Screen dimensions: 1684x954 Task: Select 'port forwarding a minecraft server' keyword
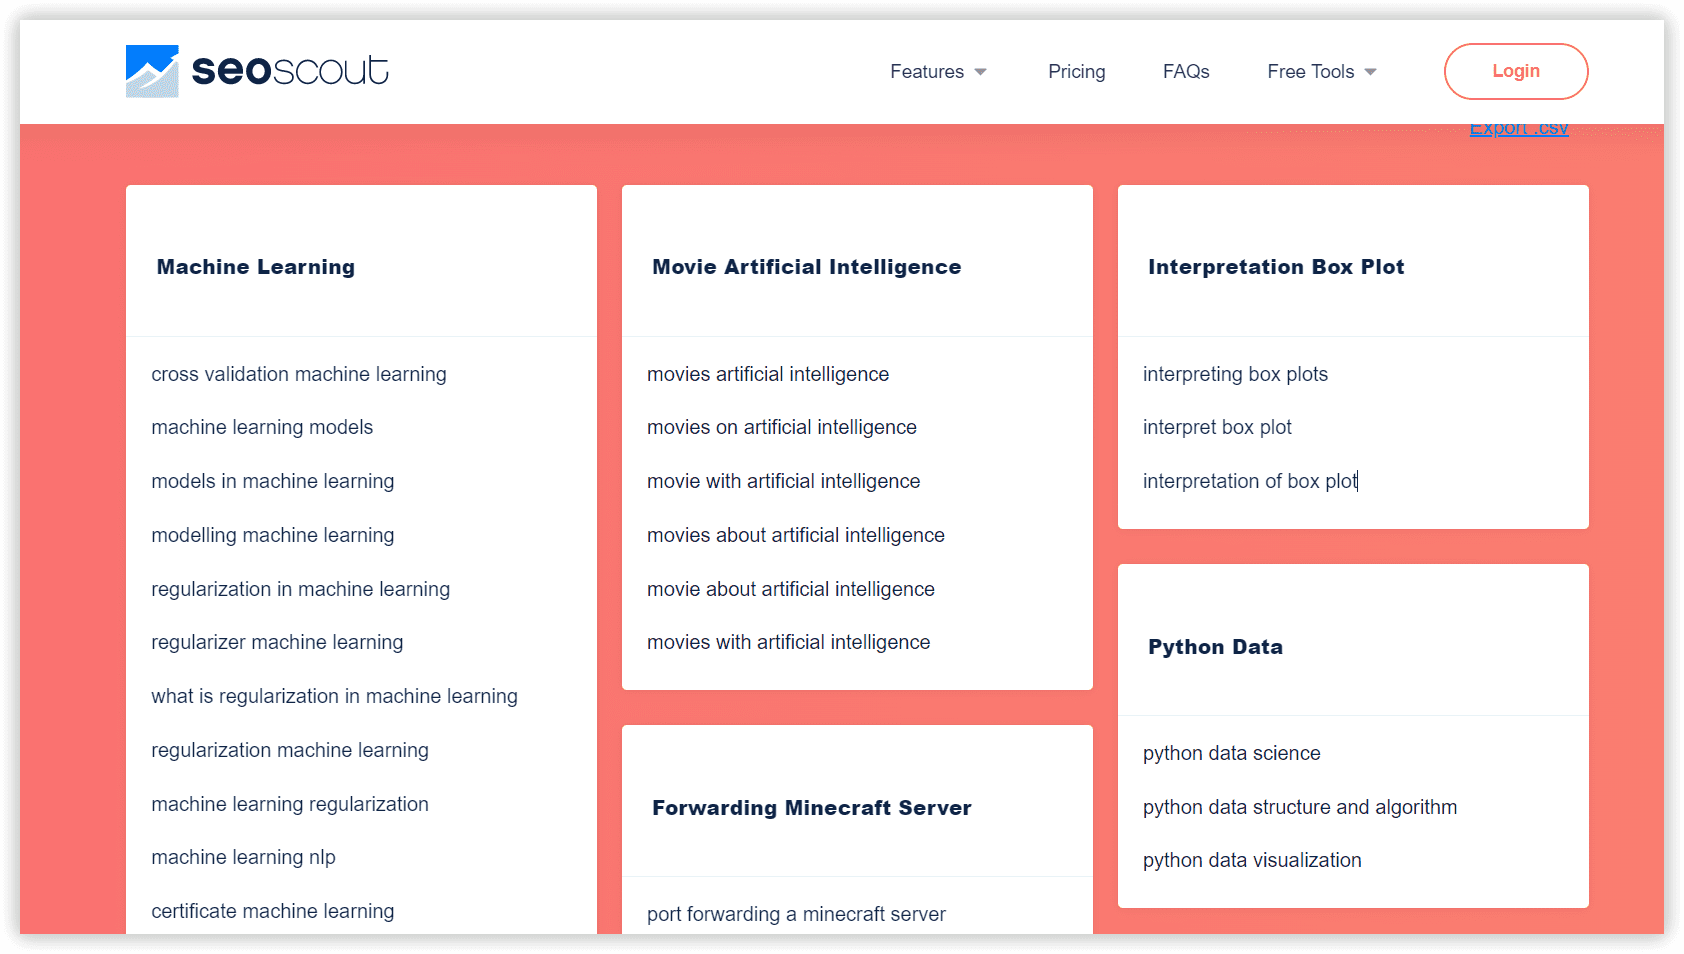(x=796, y=914)
